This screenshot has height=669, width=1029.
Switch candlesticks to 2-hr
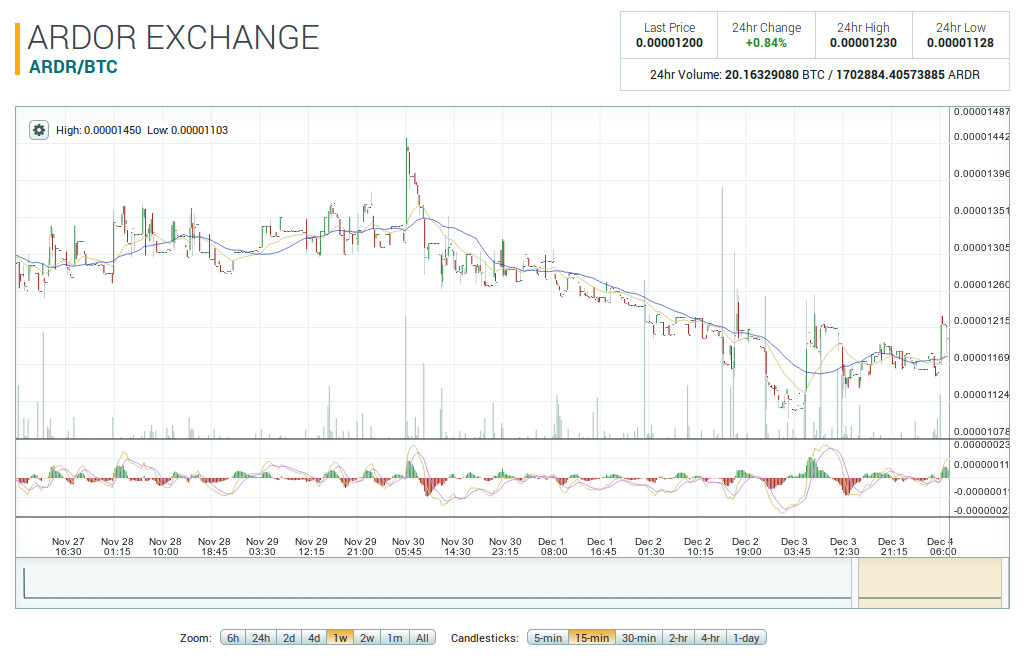point(678,637)
